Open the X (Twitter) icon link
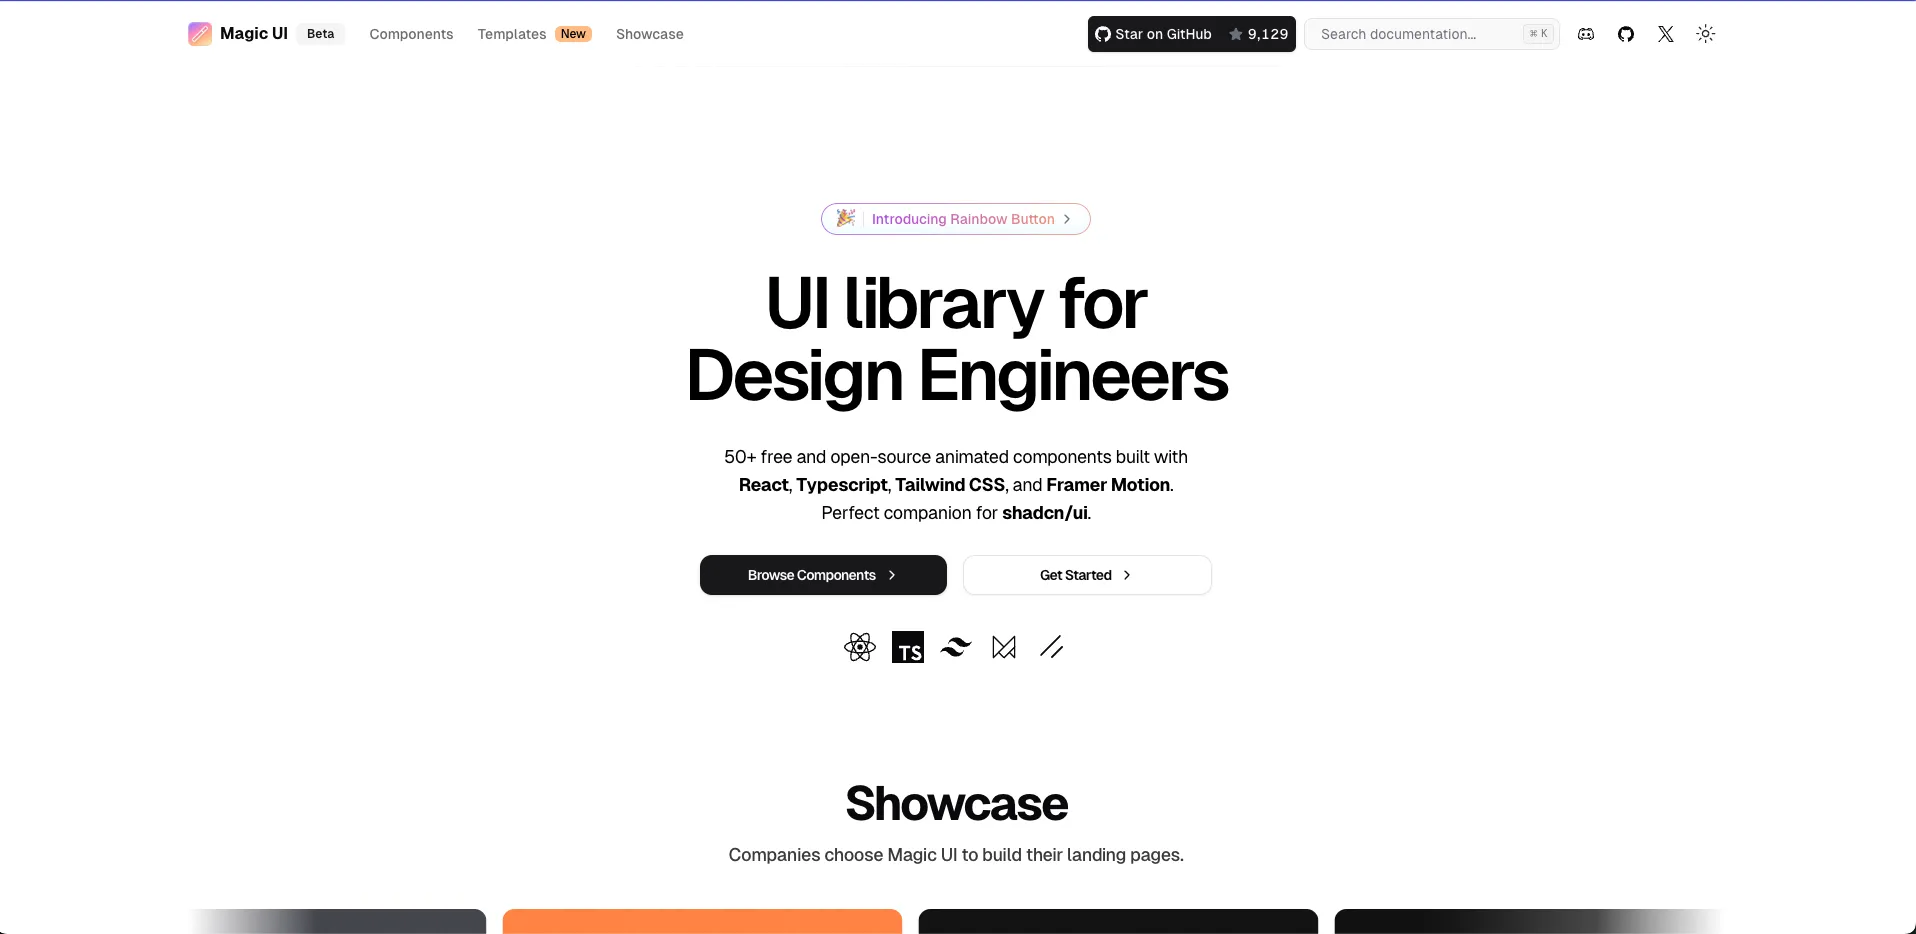This screenshot has width=1916, height=934. tap(1666, 34)
